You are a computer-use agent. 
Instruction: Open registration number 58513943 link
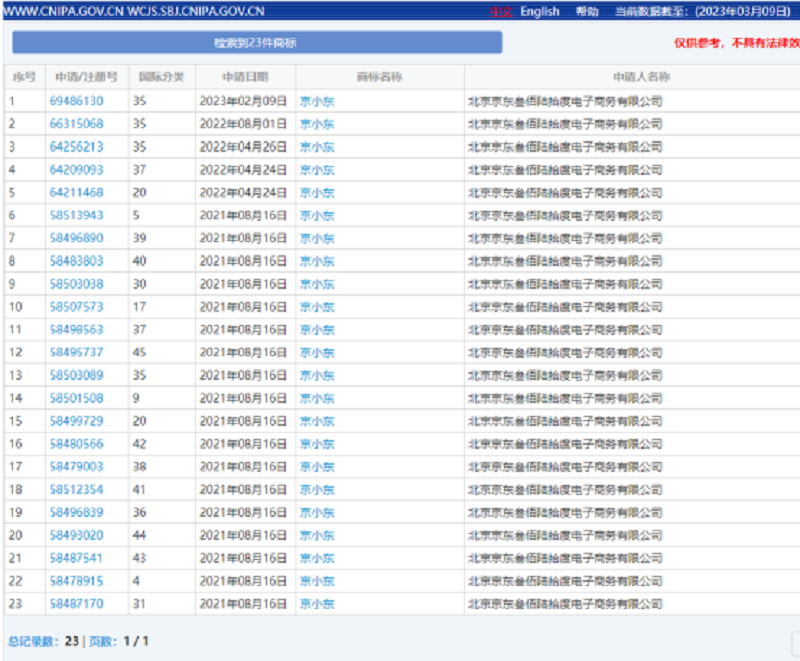pos(77,215)
